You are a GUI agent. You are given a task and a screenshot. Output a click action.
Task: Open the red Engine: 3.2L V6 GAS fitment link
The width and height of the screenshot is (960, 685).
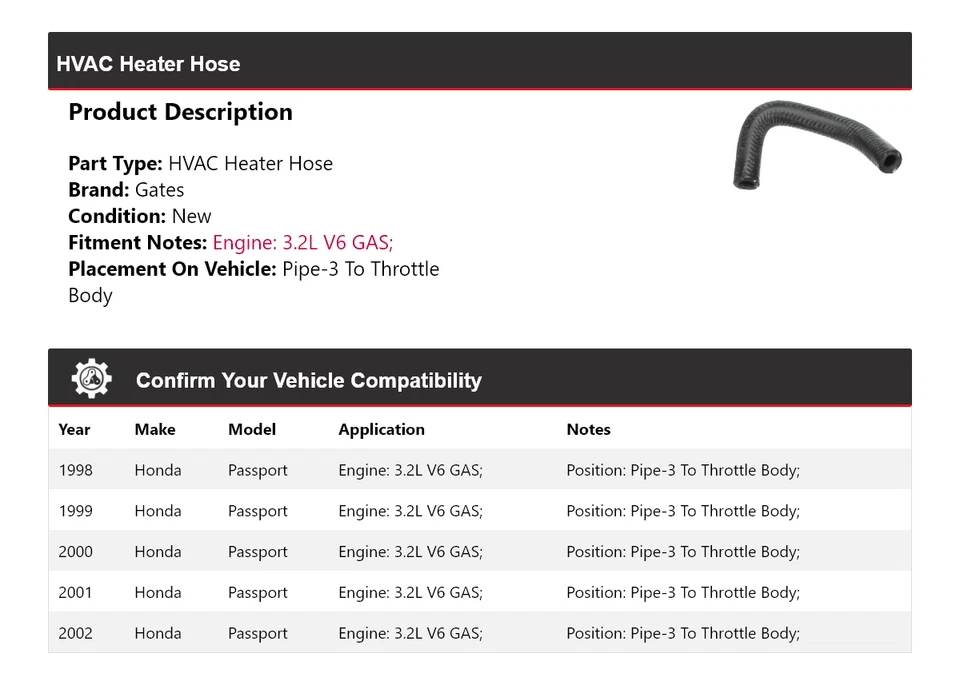(x=302, y=242)
